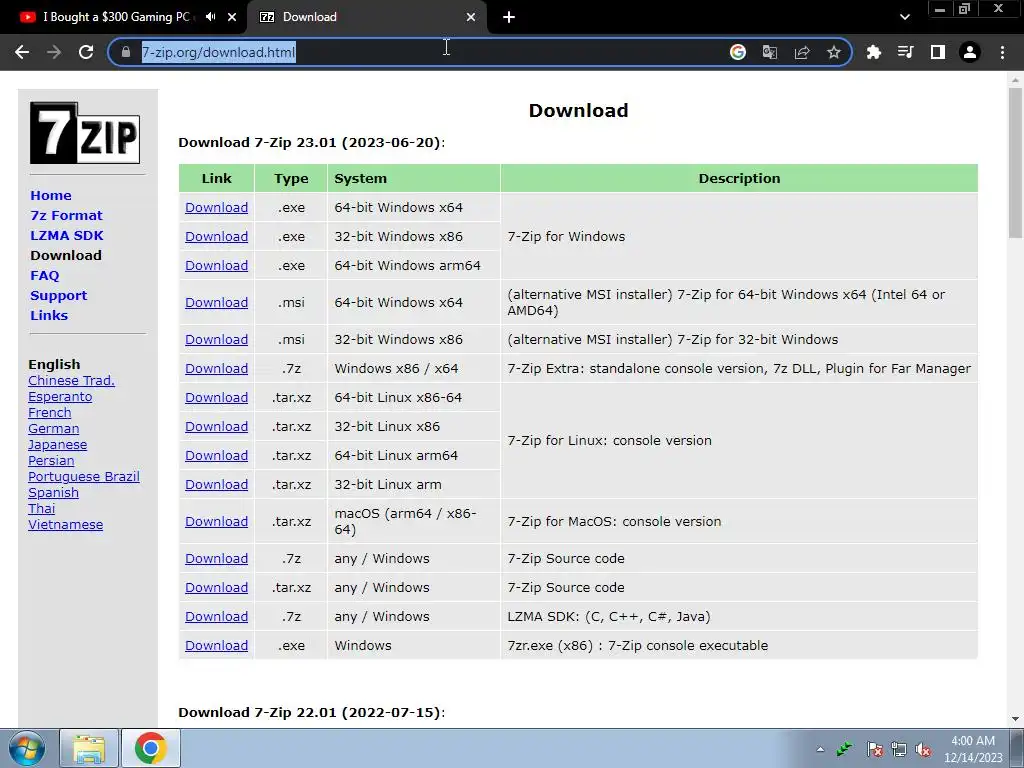Open the Google icon in address bar
This screenshot has height=768, width=1024.
click(738, 52)
